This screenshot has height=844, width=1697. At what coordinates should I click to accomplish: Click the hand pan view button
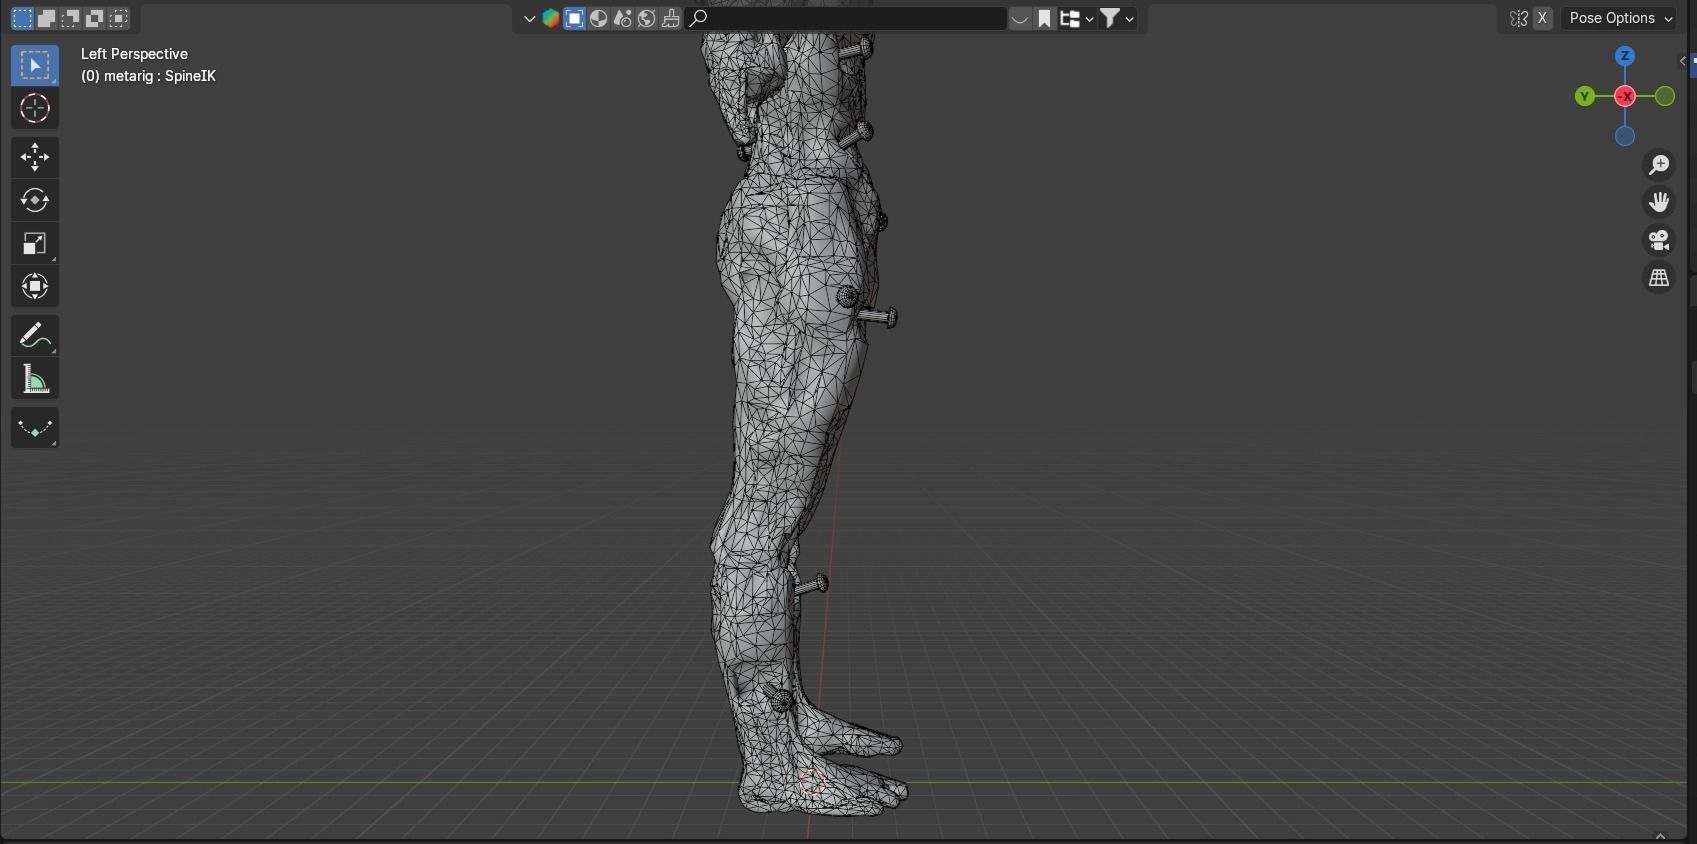tap(1659, 202)
